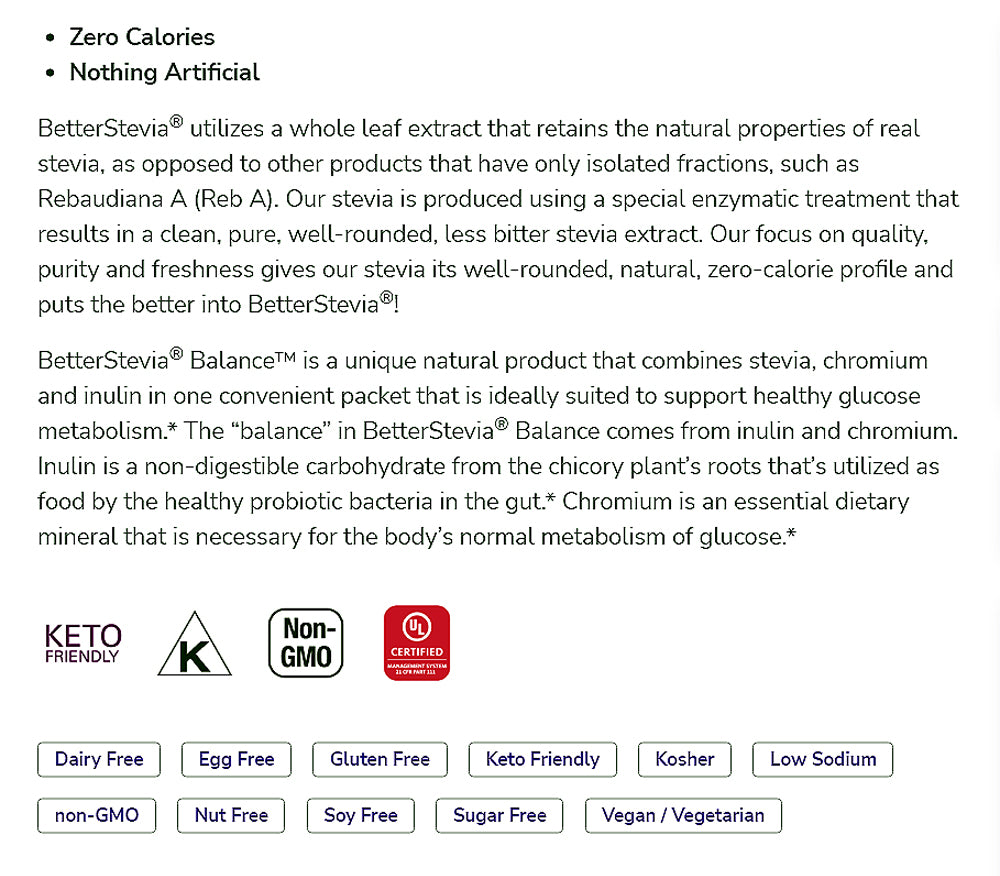This screenshot has width=1000, height=876.
Task: Click the Low Sodium tag
Action: click(x=822, y=759)
